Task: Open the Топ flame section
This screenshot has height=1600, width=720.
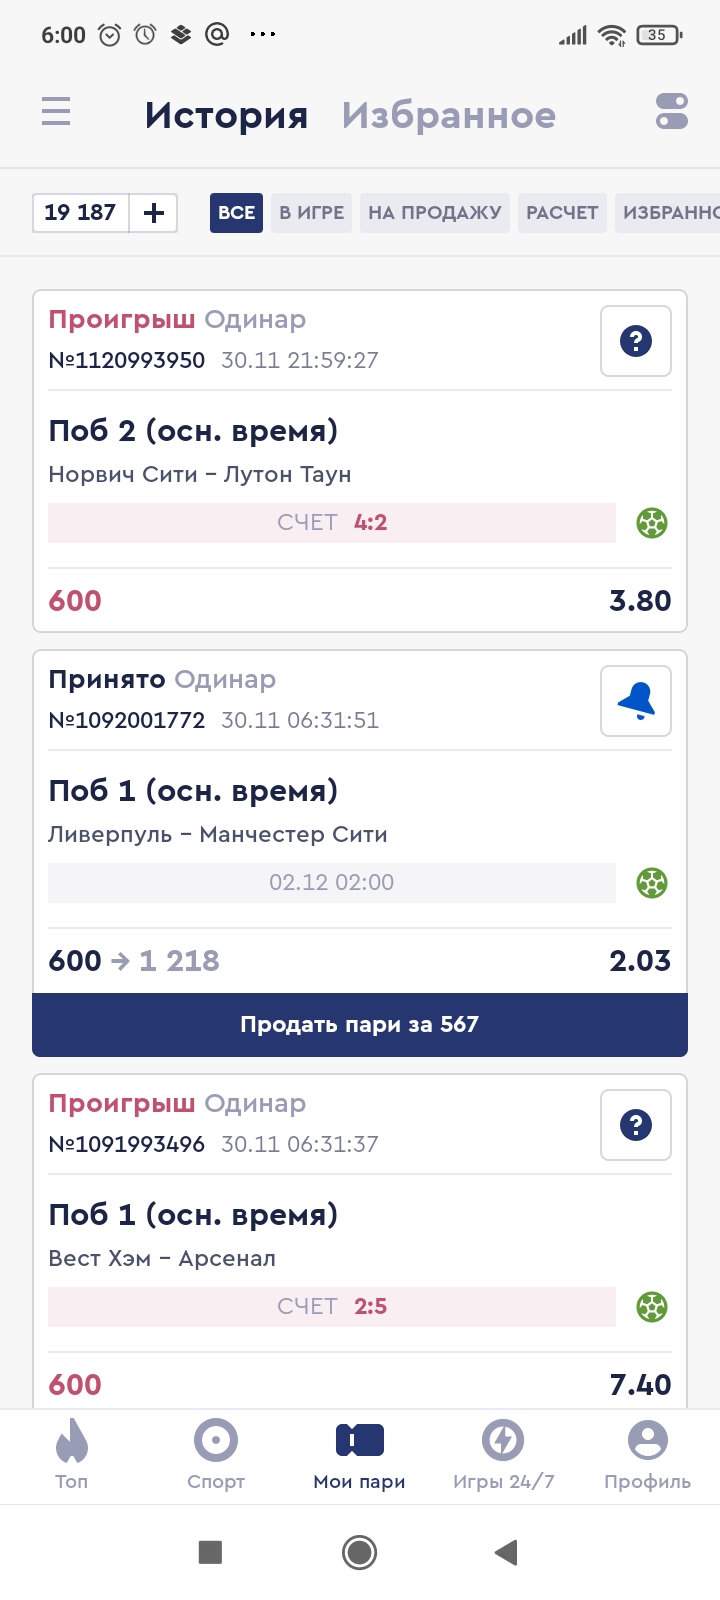Action: [72, 1453]
